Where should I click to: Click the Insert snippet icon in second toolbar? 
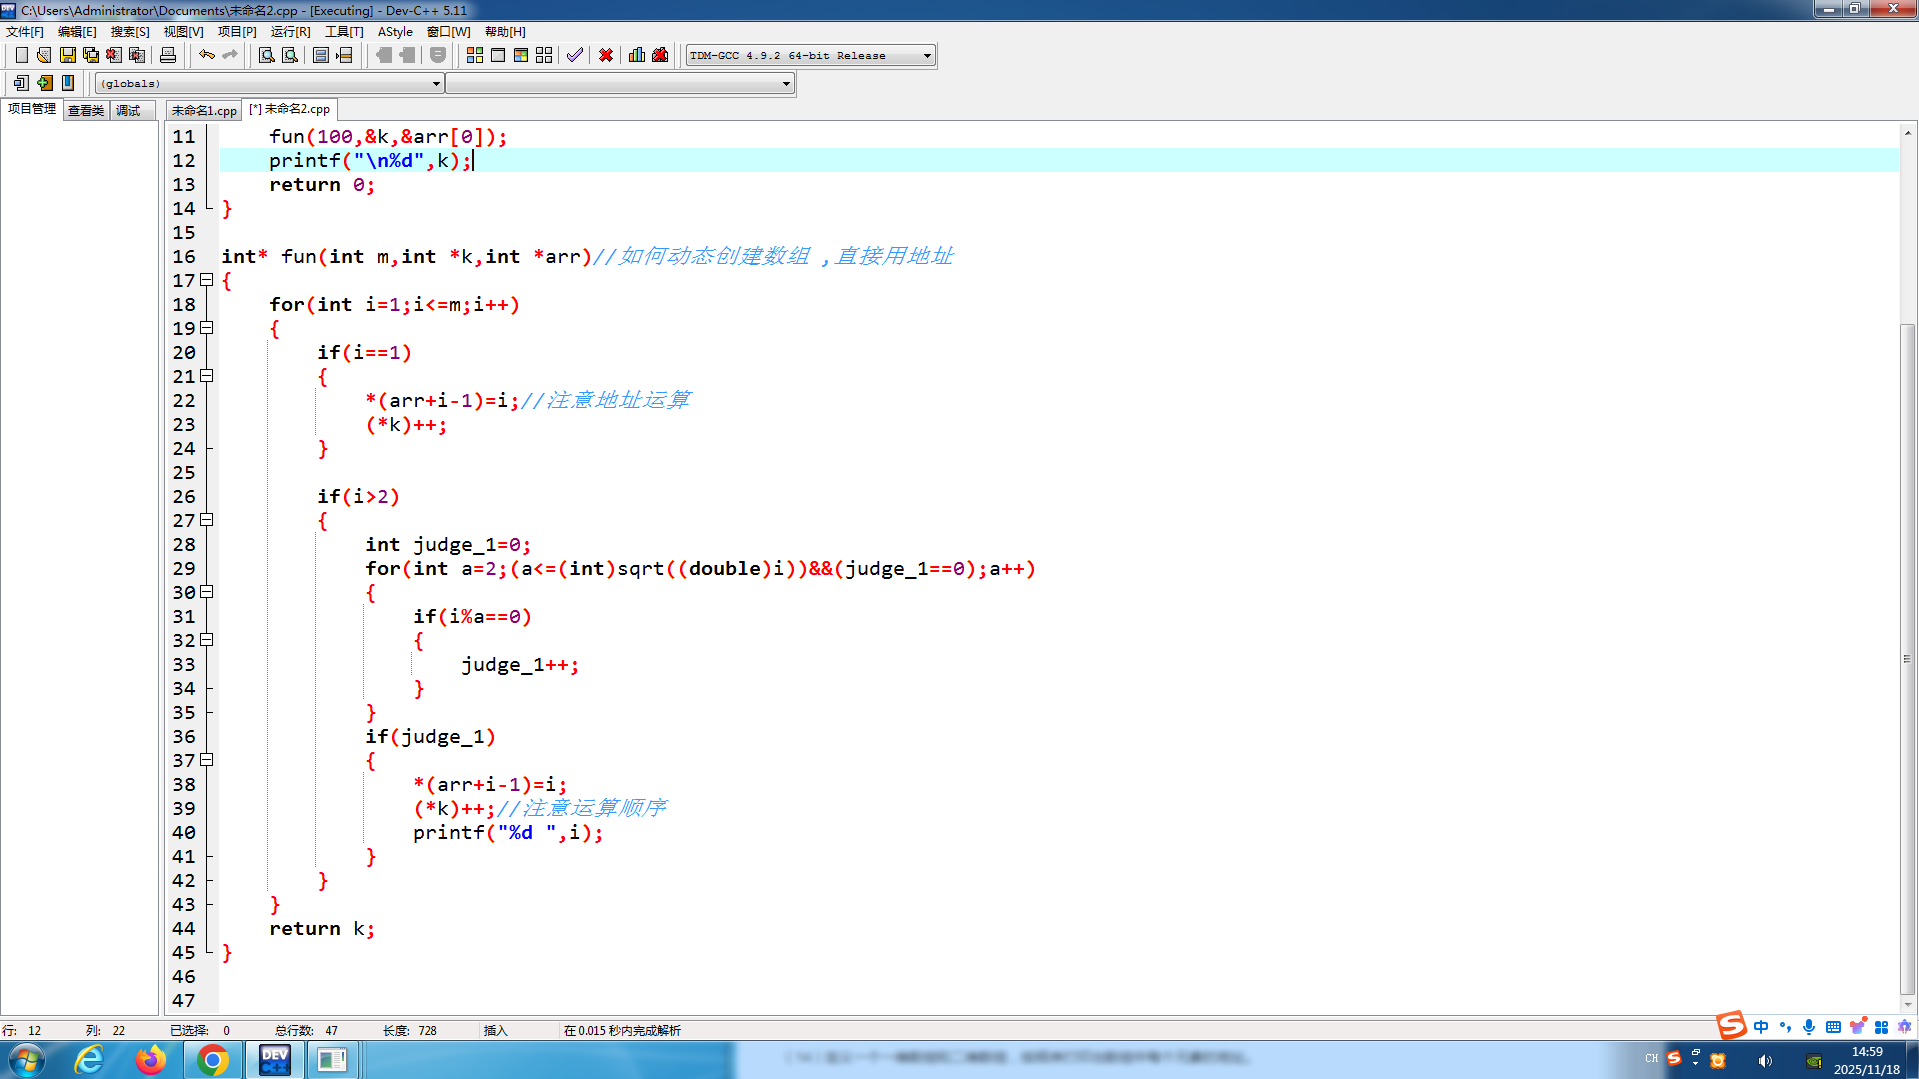pyautogui.click(x=21, y=83)
